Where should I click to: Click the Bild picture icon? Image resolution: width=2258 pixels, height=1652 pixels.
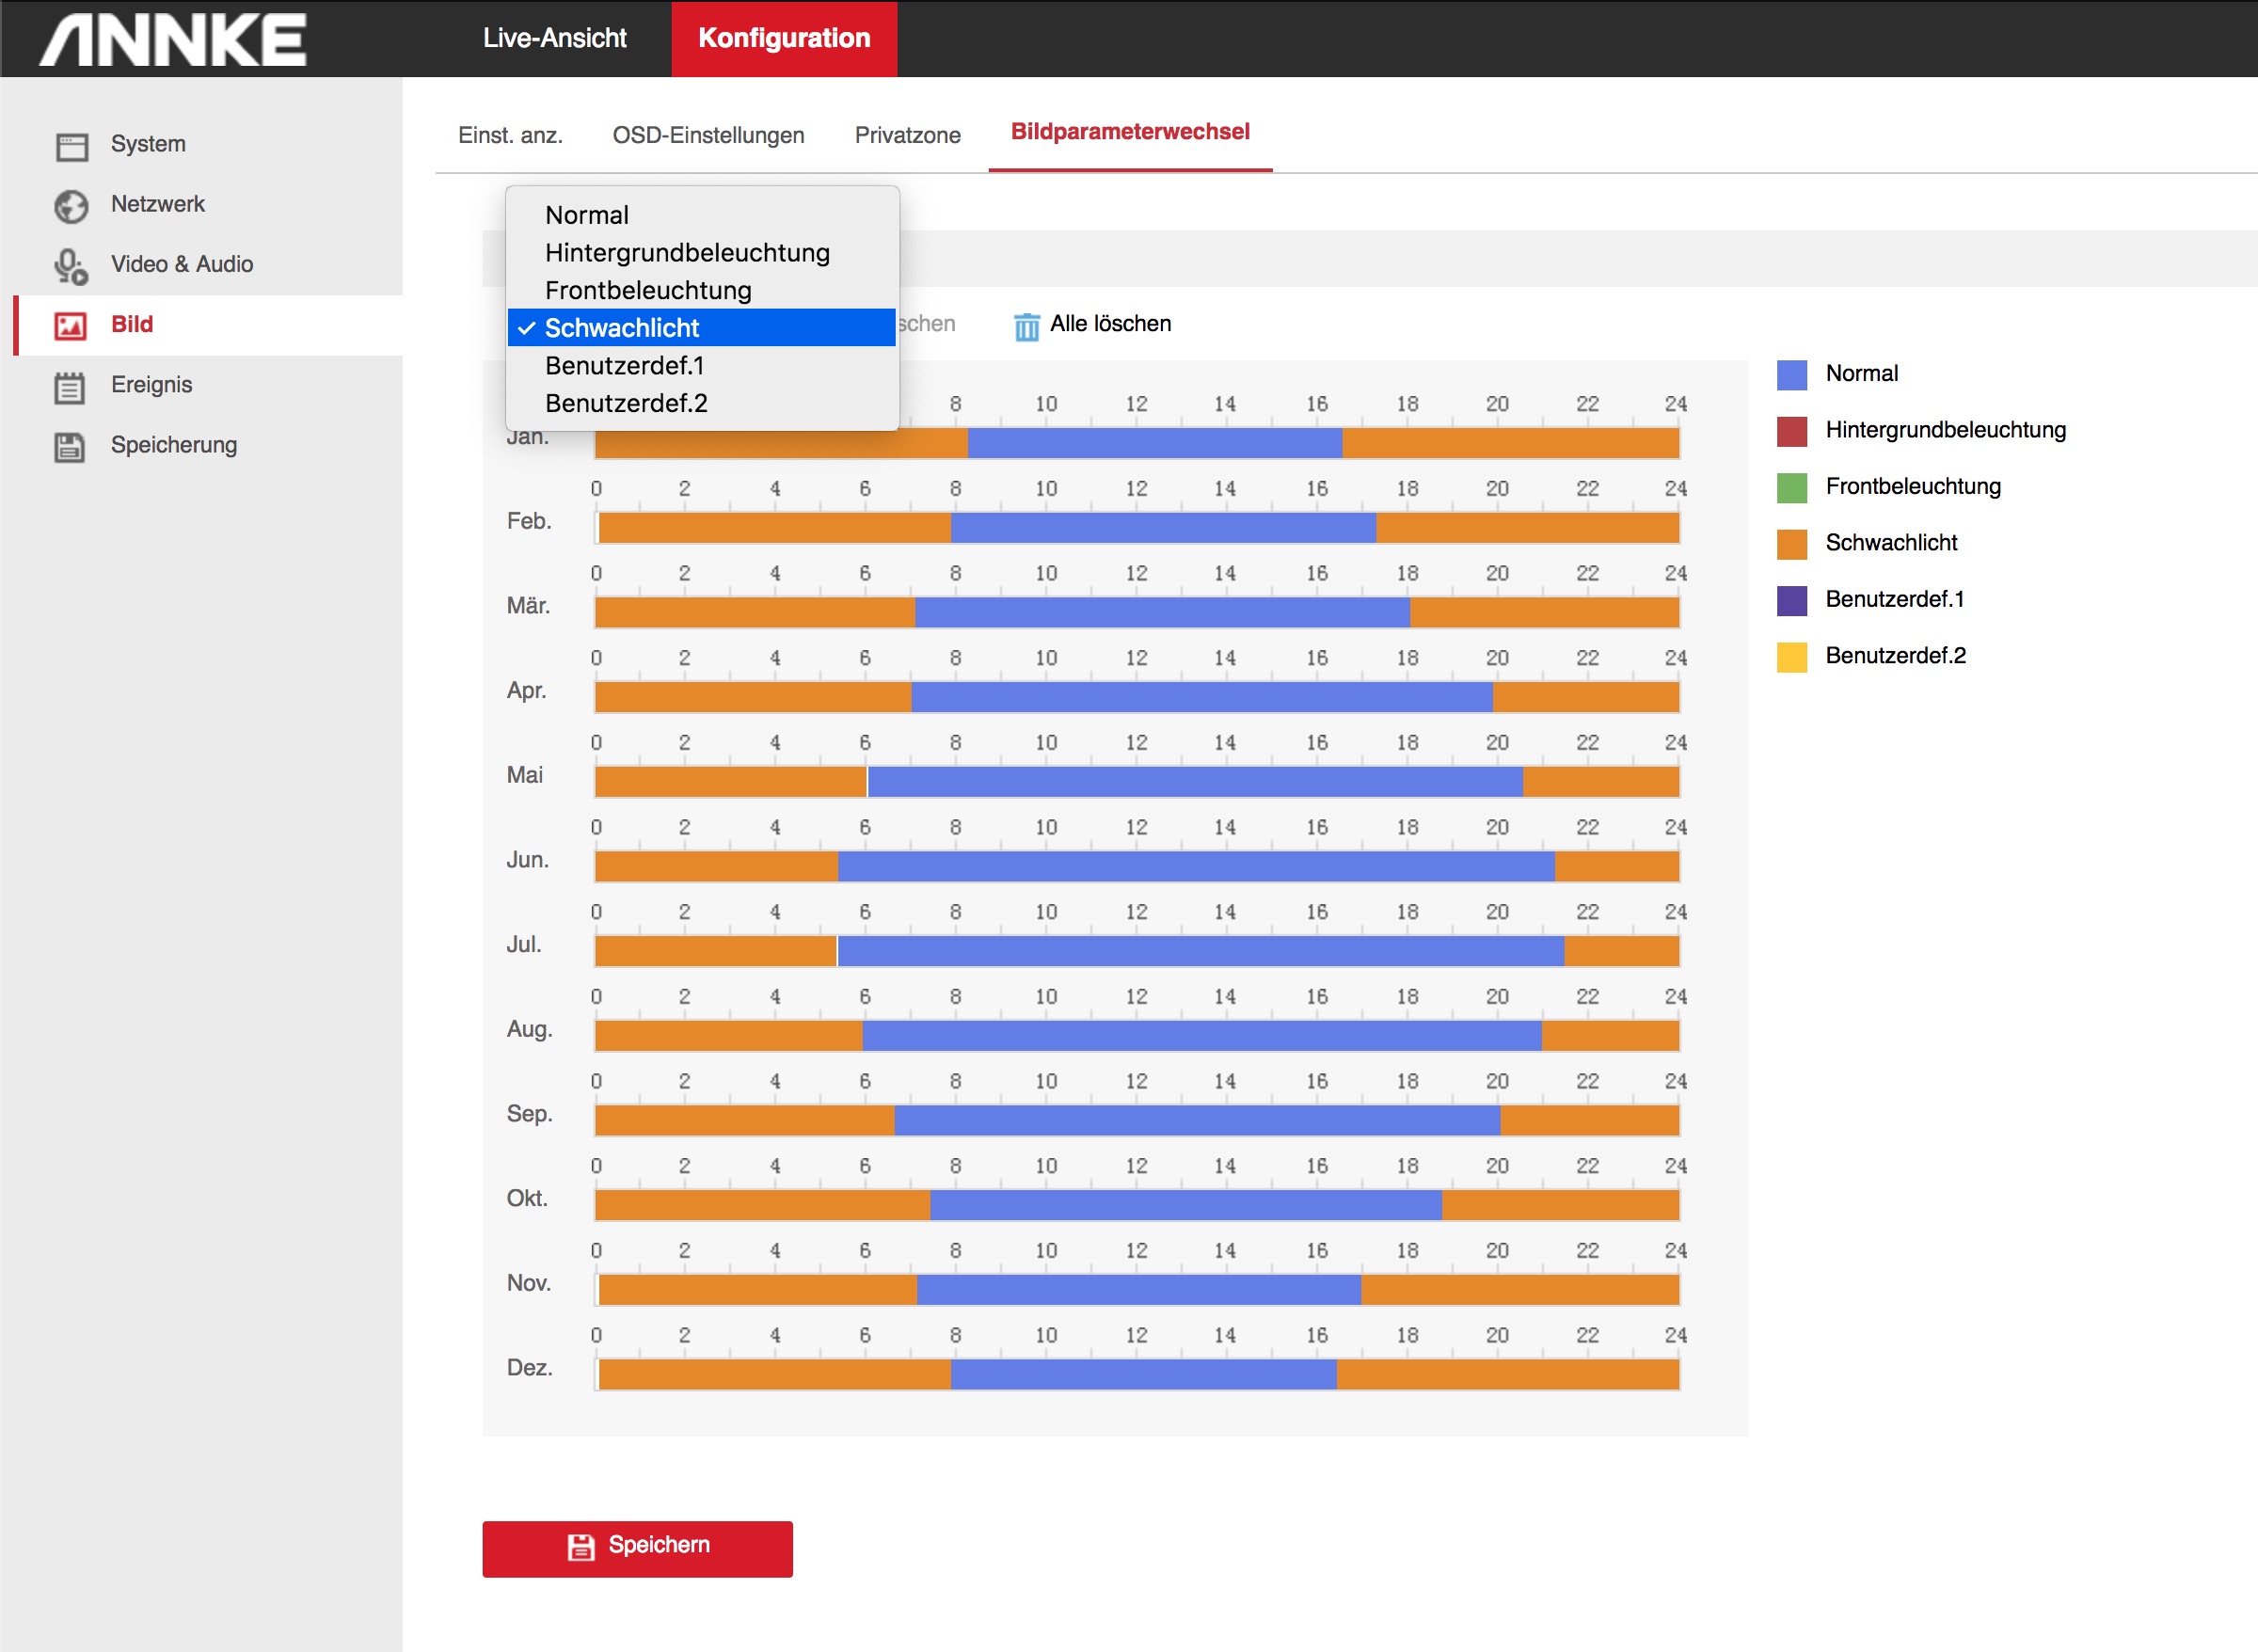coord(70,326)
